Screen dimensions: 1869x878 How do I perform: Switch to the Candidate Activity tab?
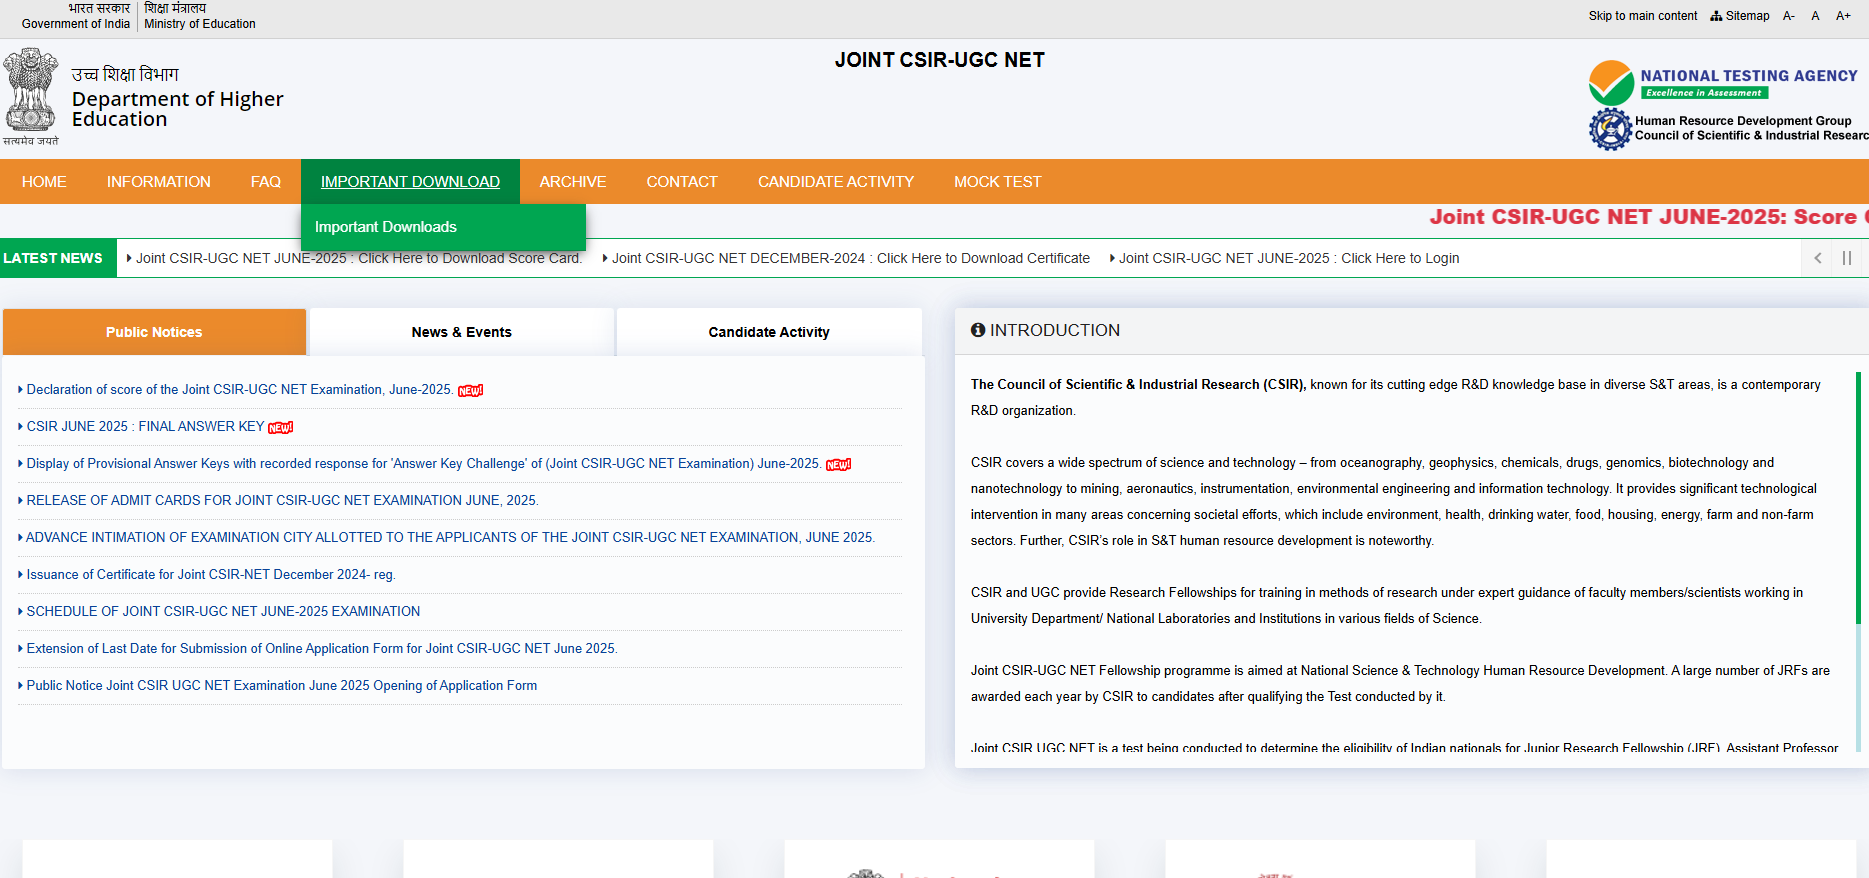[769, 332]
